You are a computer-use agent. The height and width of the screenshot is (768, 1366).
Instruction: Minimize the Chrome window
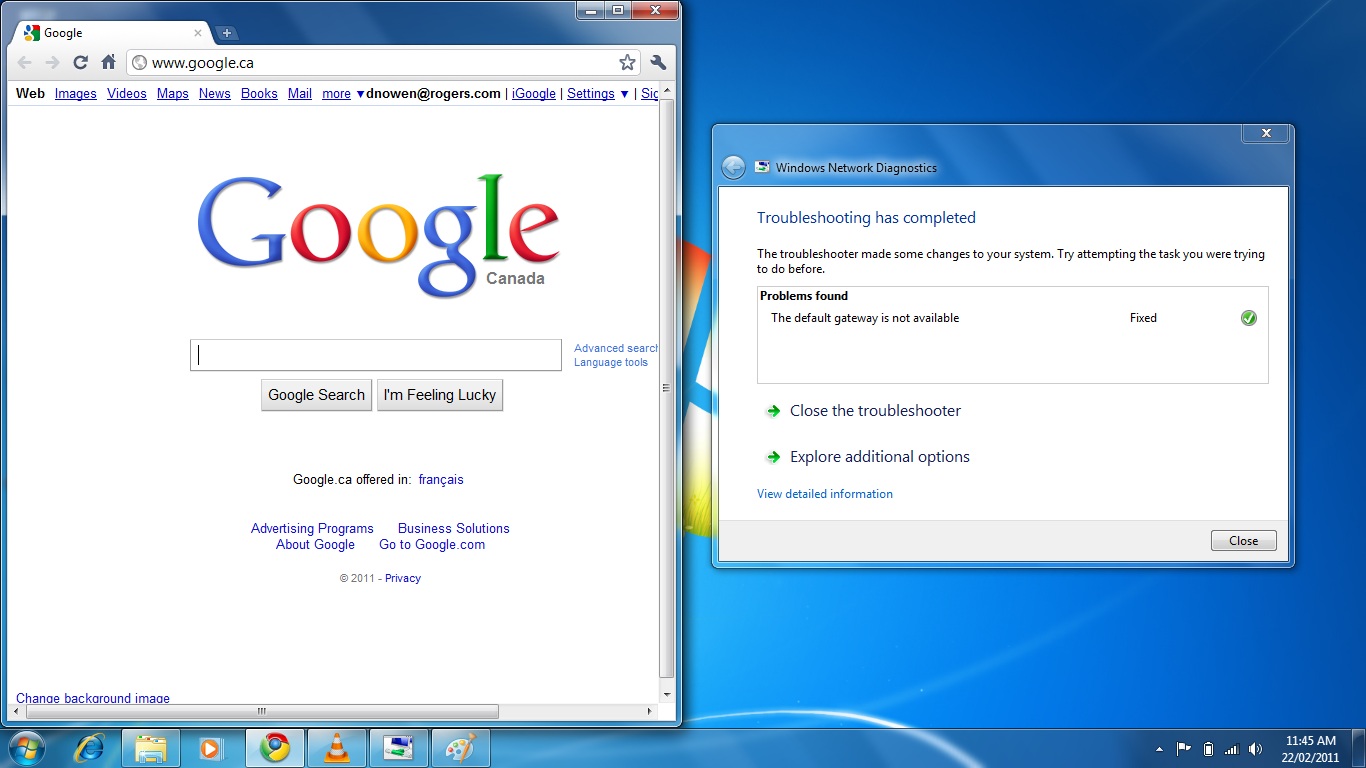click(591, 10)
